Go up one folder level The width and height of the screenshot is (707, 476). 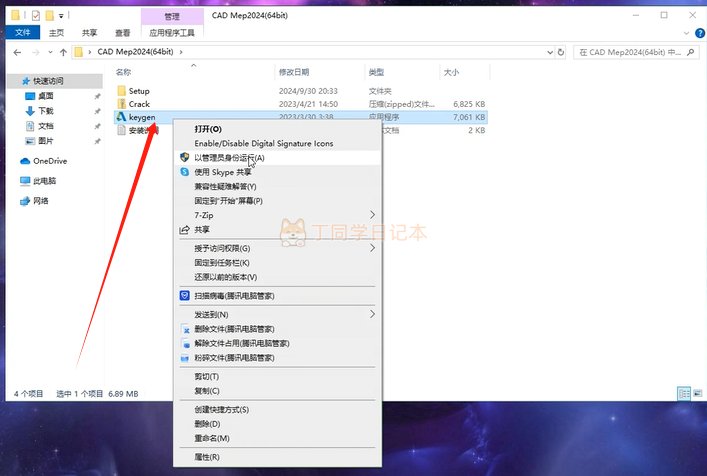click(63, 52)
